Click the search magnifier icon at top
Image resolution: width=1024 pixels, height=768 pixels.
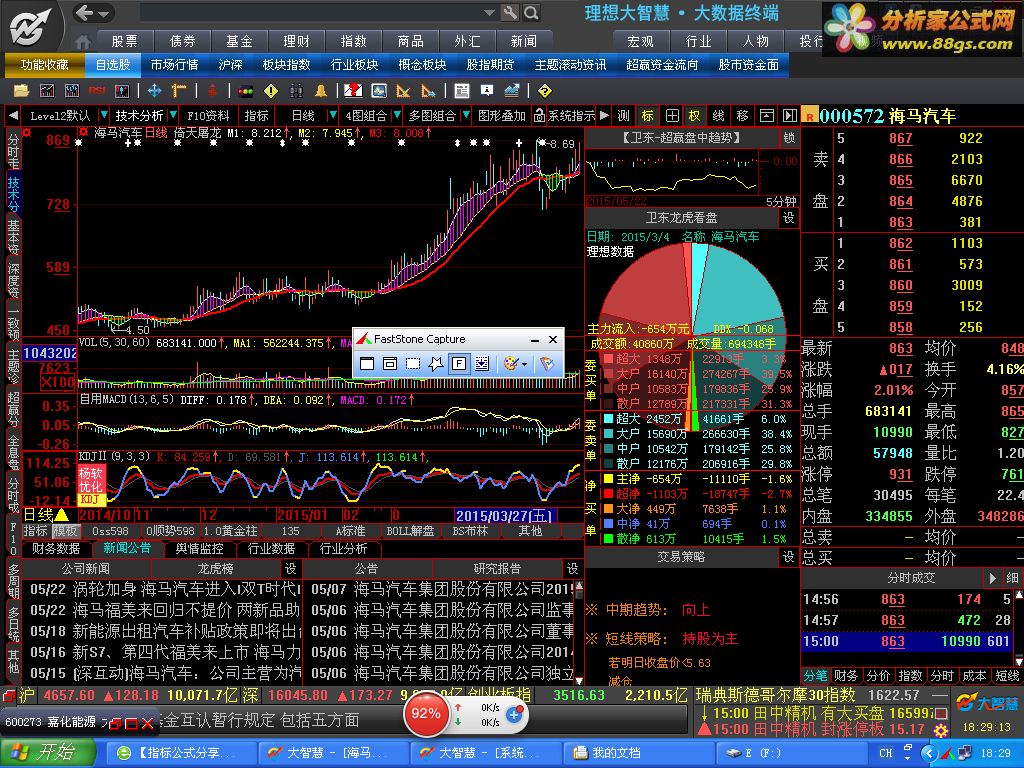(532, 12)
